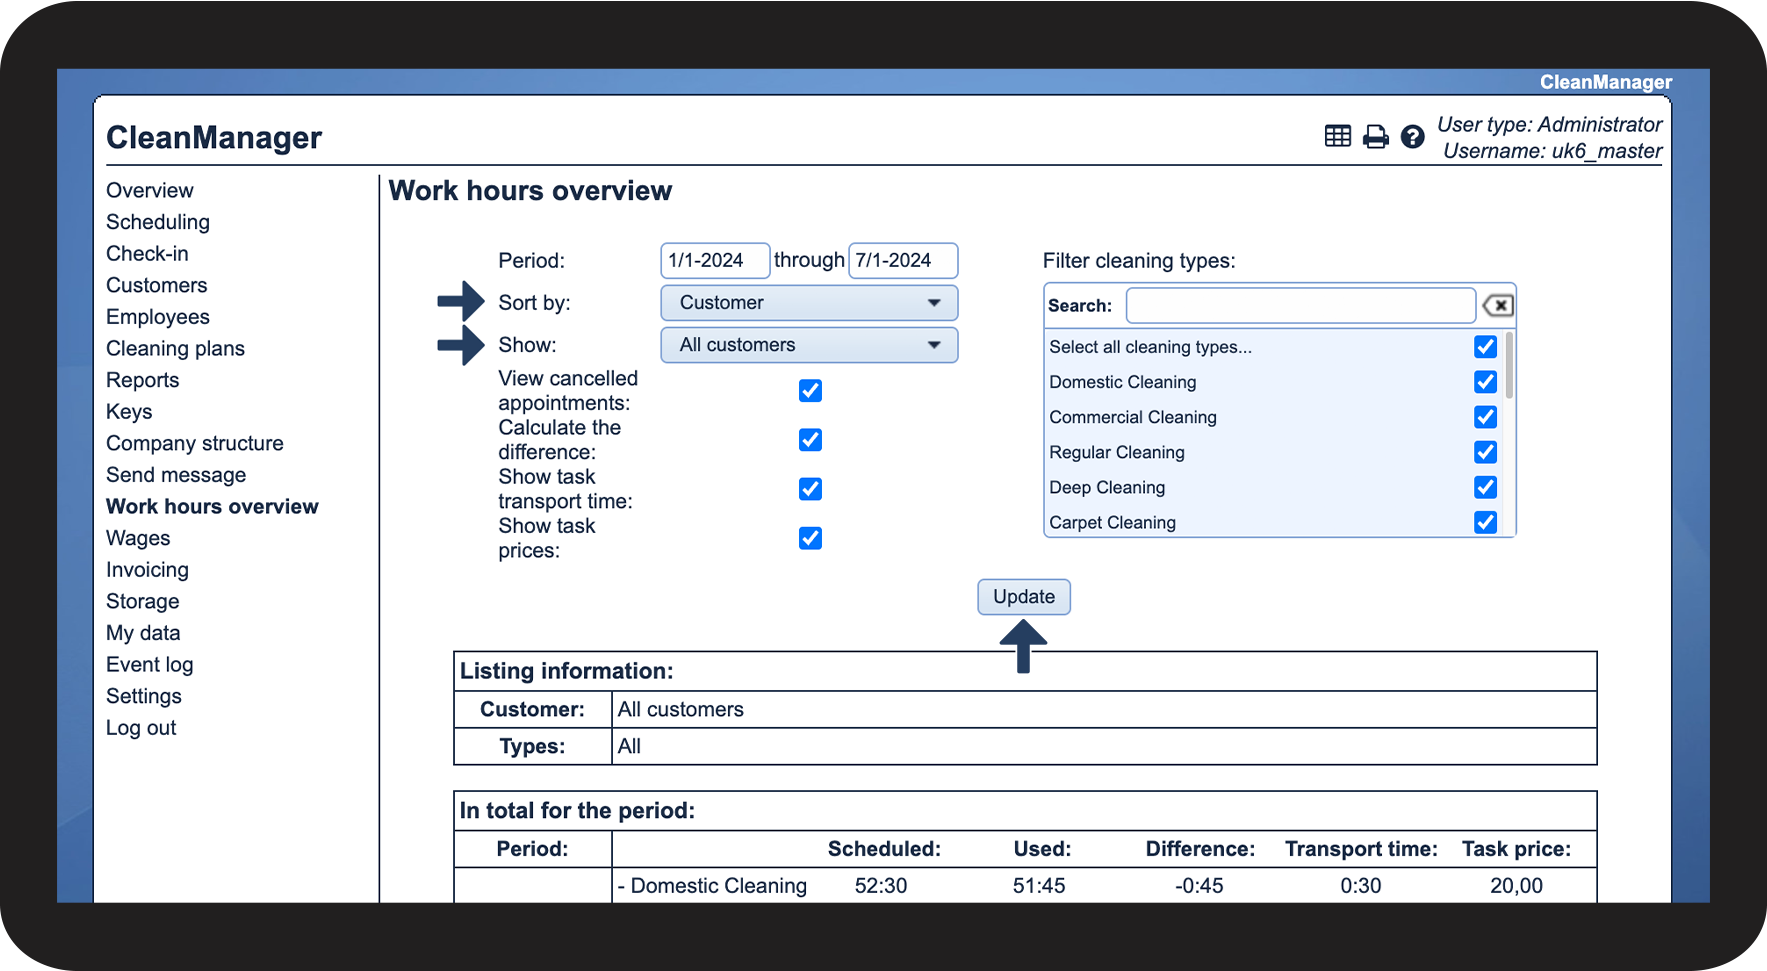Screen dimensions: 1767x971
Task: Uncheck Calculate the difference checkbox
Action: (x=810, y=440)
